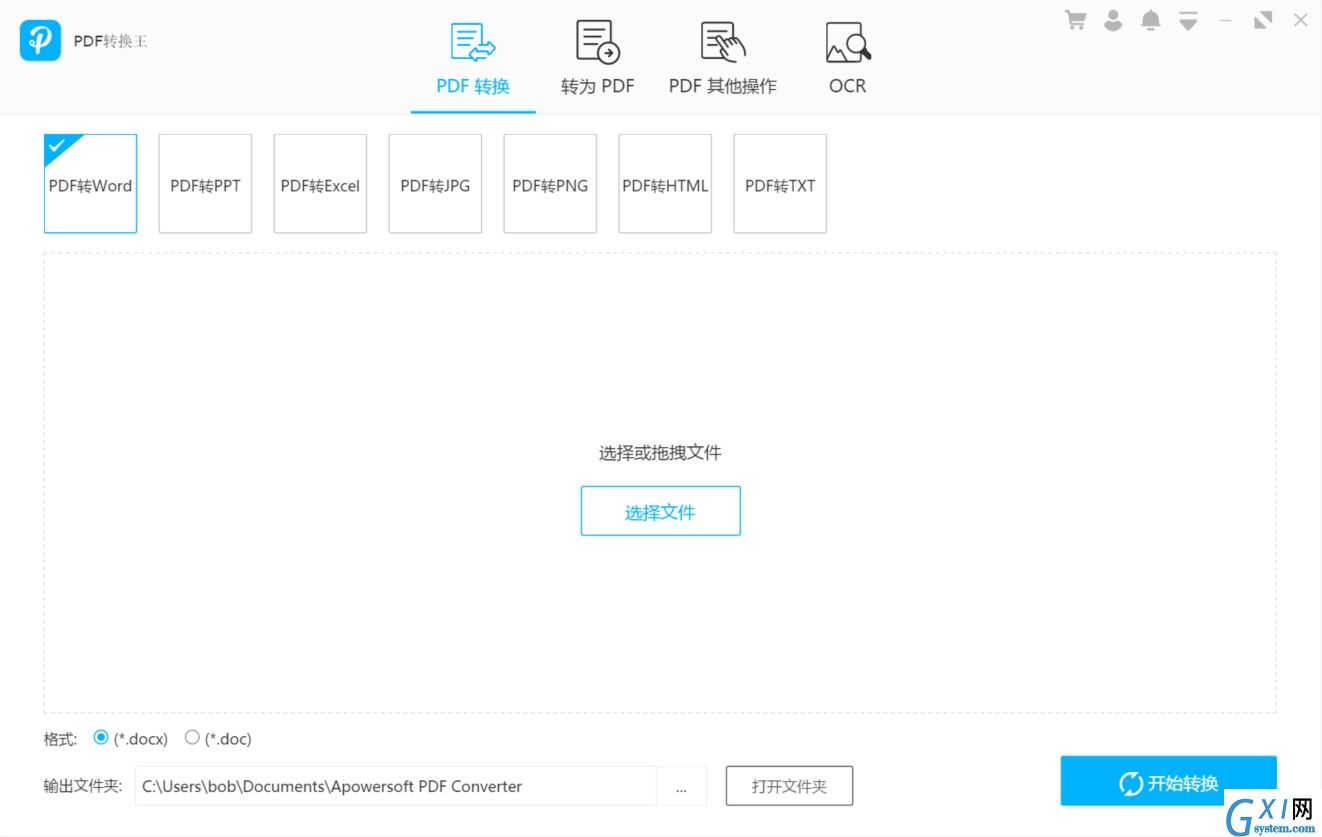
Task: Select the PDF转Excel conversion tile
Action: (320, 184)
